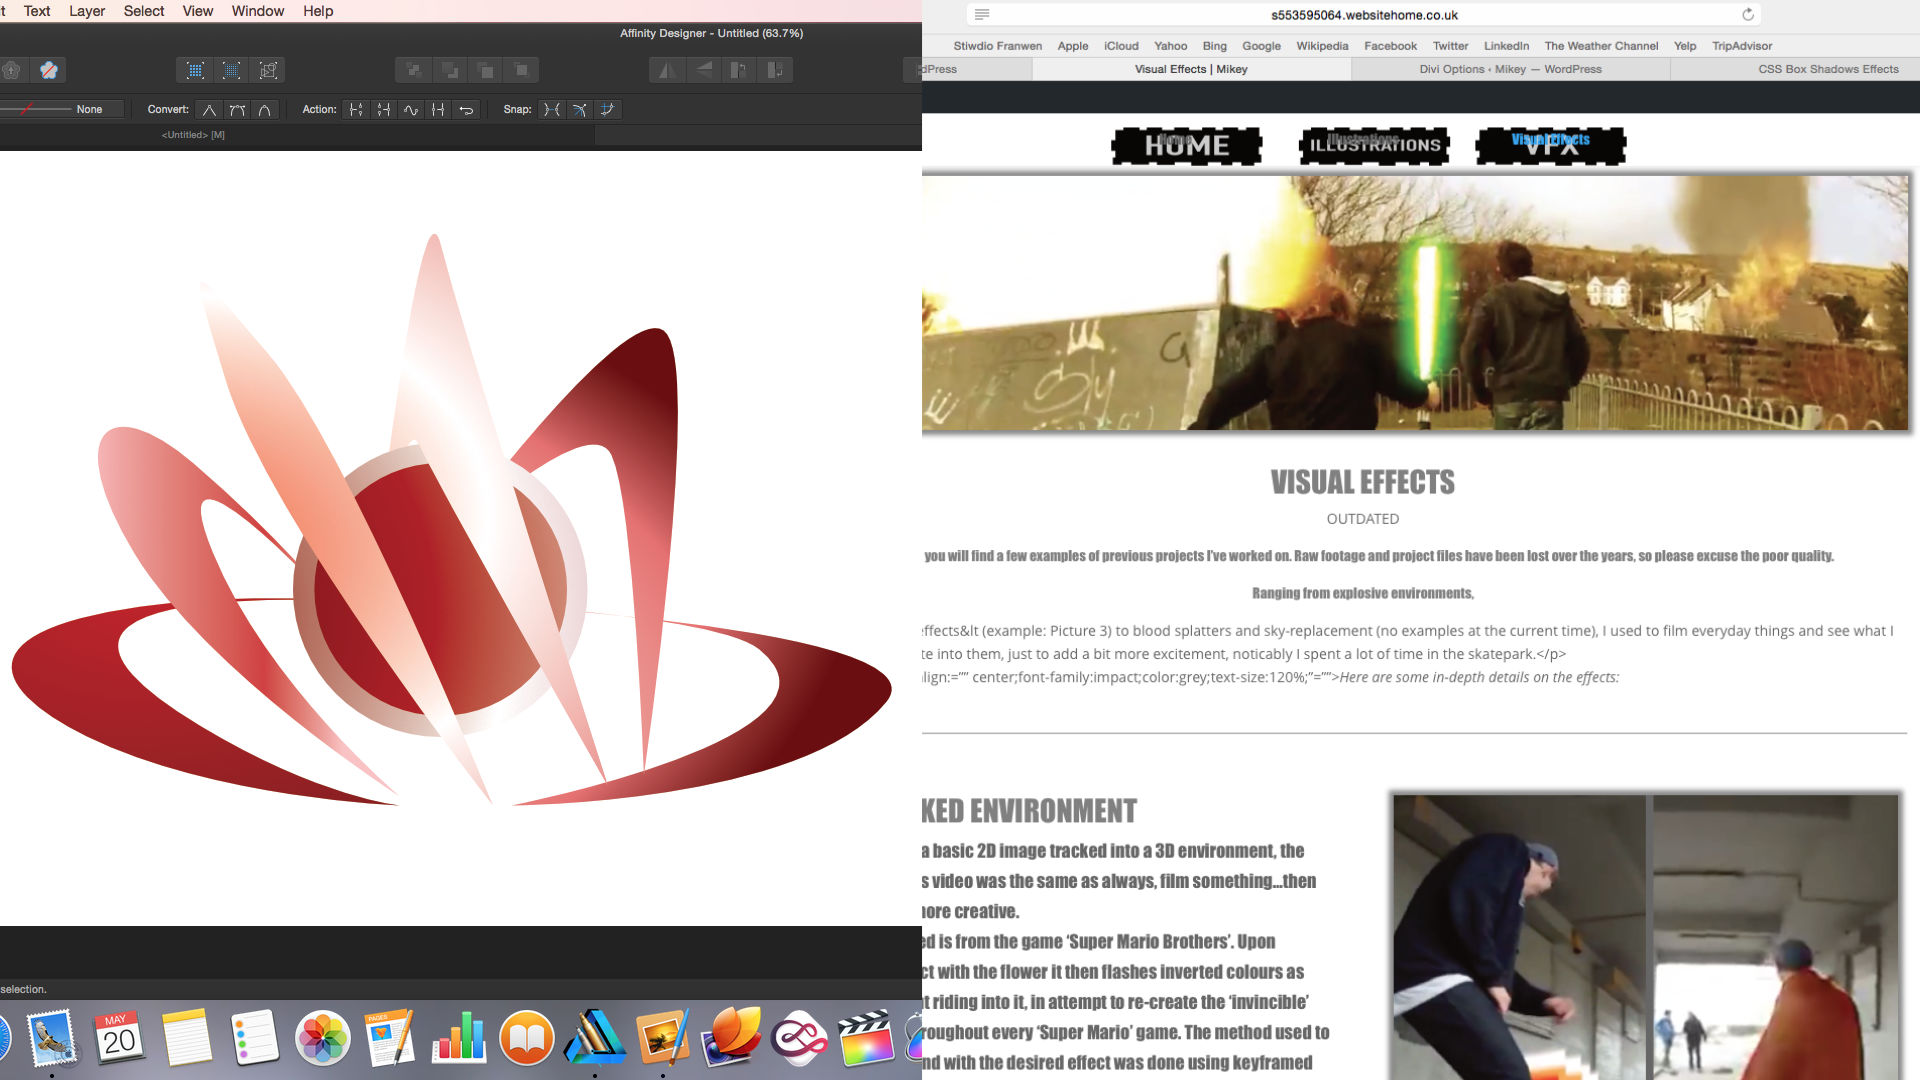Open the Layer menu

87,11
